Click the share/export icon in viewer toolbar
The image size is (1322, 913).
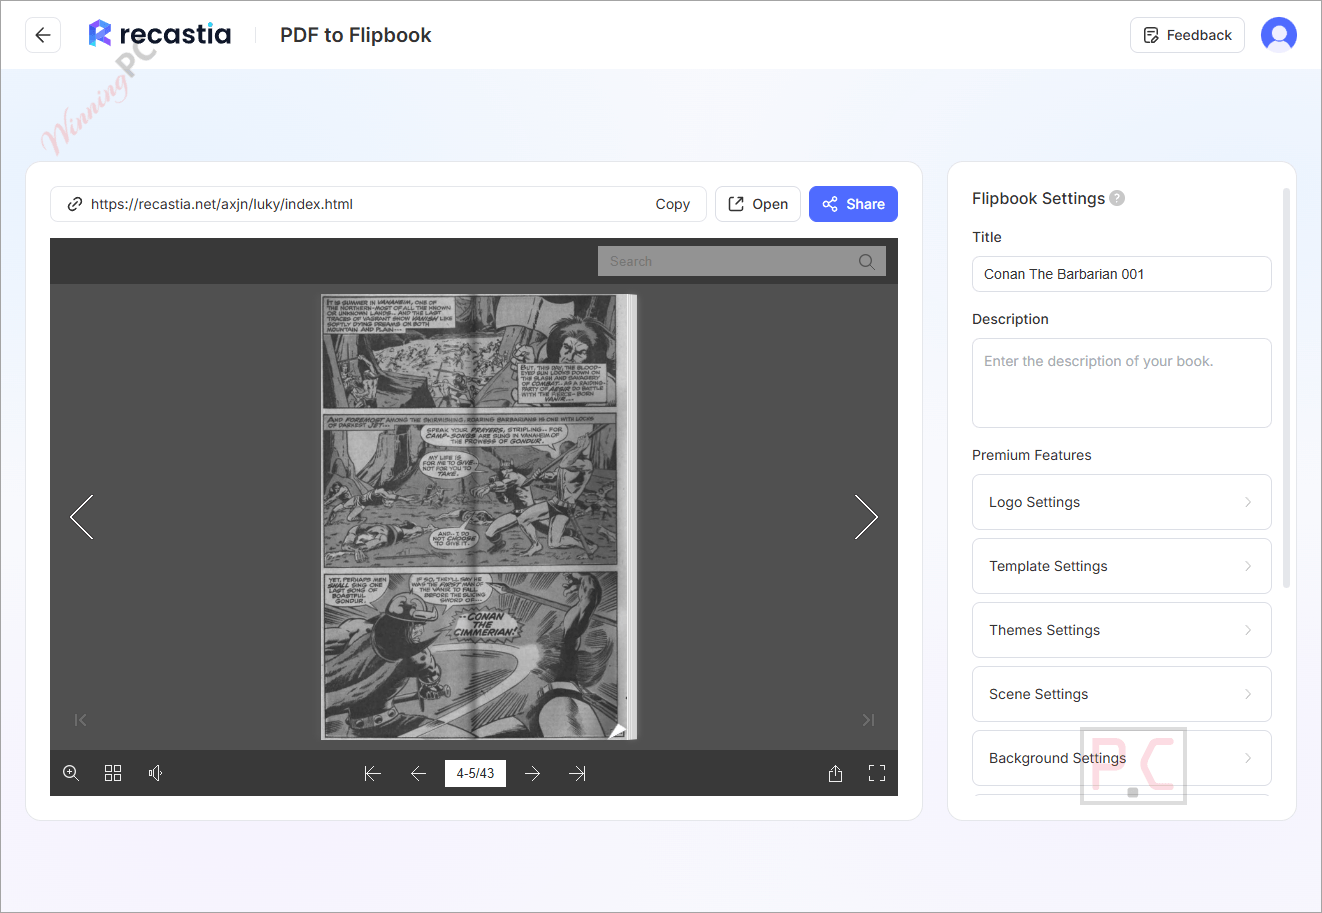click(835, 773)
